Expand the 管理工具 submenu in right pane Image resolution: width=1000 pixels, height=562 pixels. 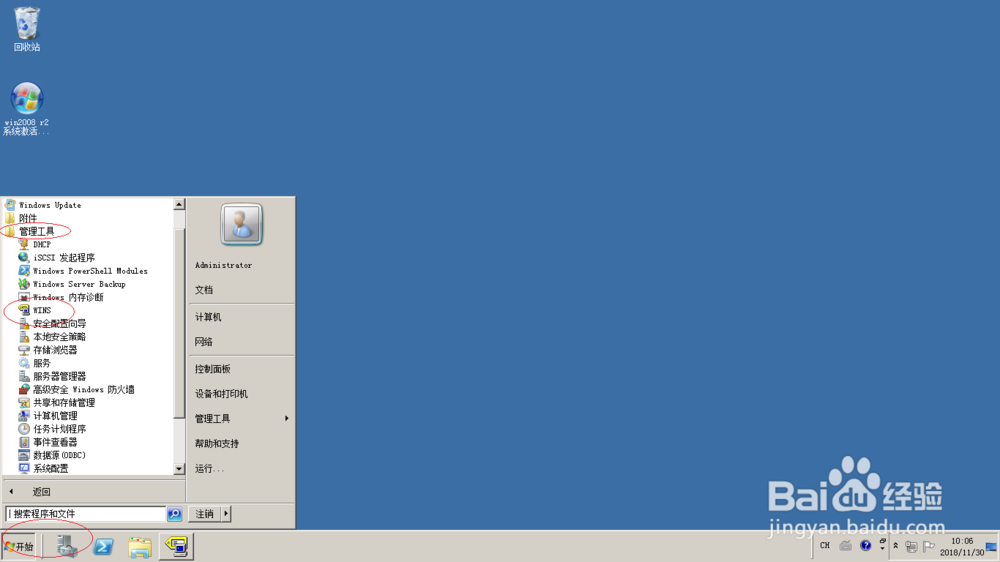(x=241, y=419)
